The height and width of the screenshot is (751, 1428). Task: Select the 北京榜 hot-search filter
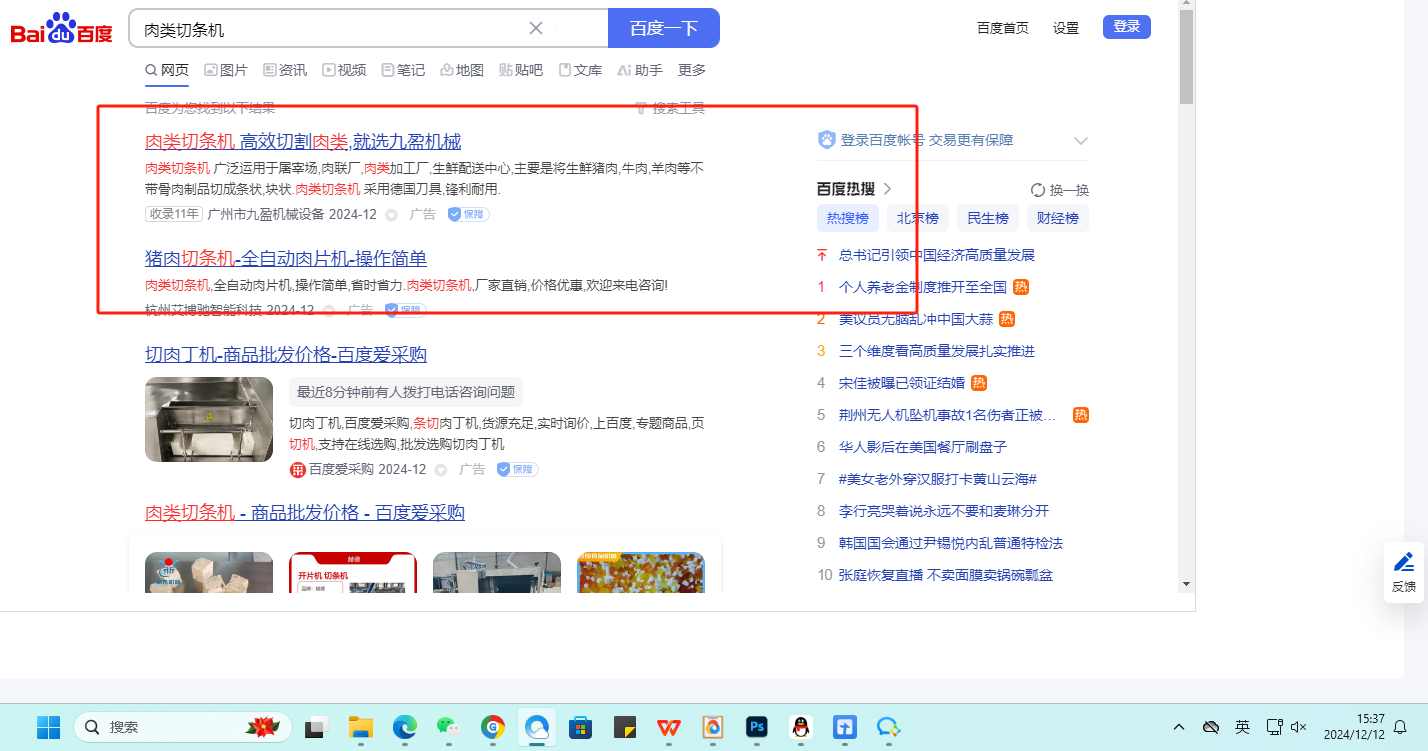tap(917, 218)
